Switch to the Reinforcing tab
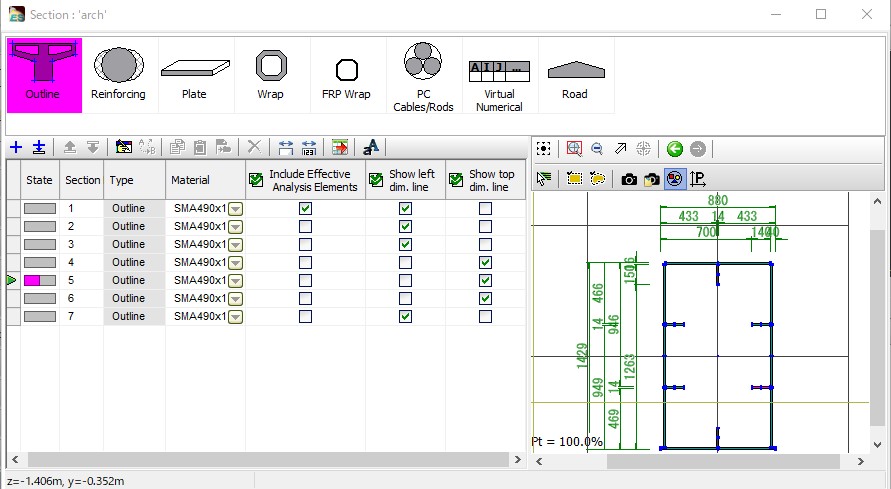The image size is (891, 489). [118, 76]
